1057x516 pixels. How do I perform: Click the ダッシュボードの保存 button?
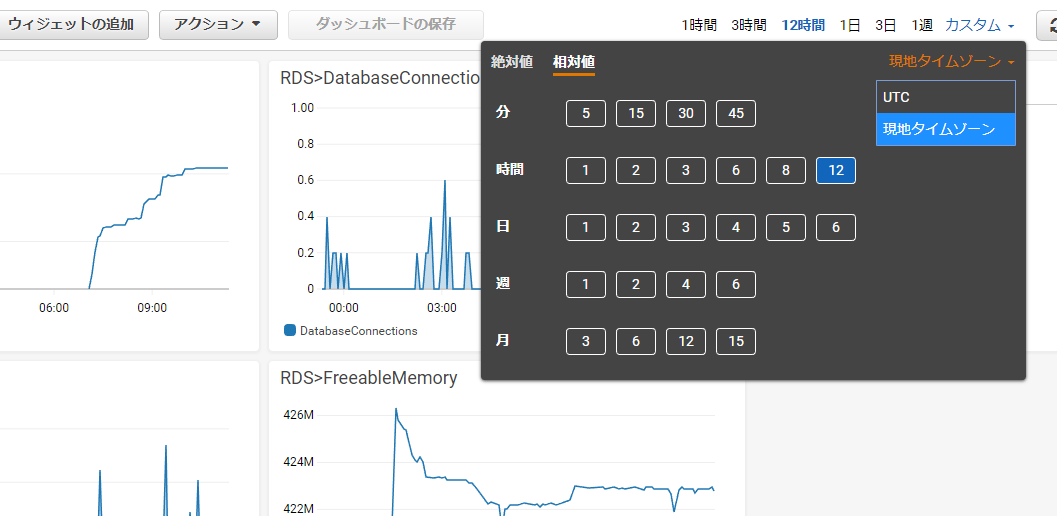[x=386, y=25]
